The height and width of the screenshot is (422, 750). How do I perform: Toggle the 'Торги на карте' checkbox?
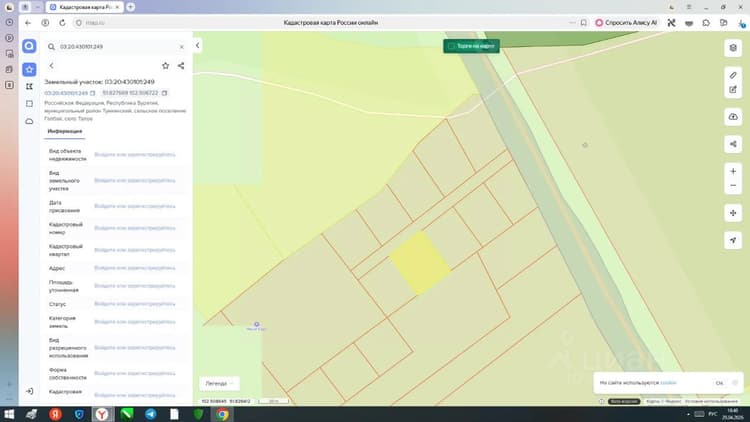click(451, 46)
